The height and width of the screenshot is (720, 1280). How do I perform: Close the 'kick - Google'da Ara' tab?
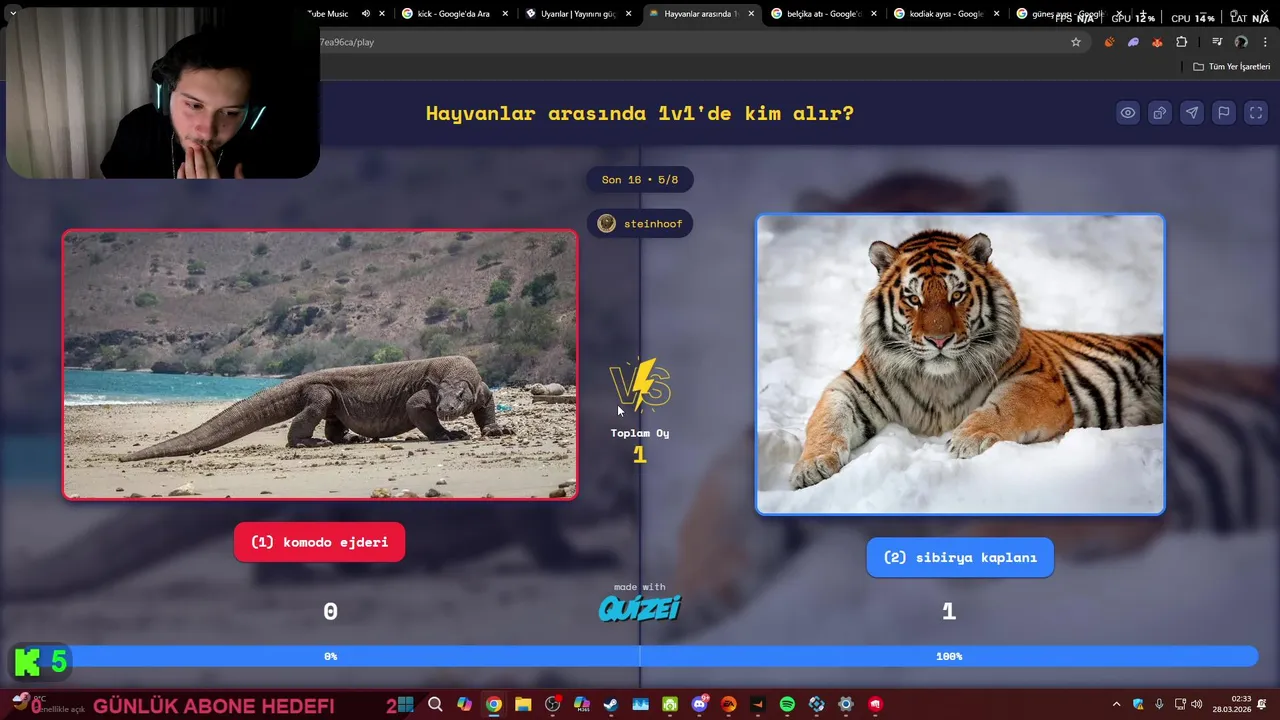pyautogui.click(x=505, y=14)
